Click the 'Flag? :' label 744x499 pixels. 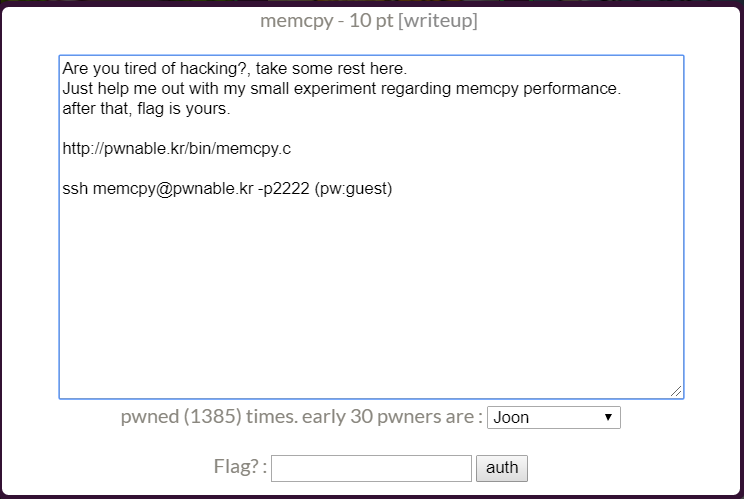(x=240, y=467)
